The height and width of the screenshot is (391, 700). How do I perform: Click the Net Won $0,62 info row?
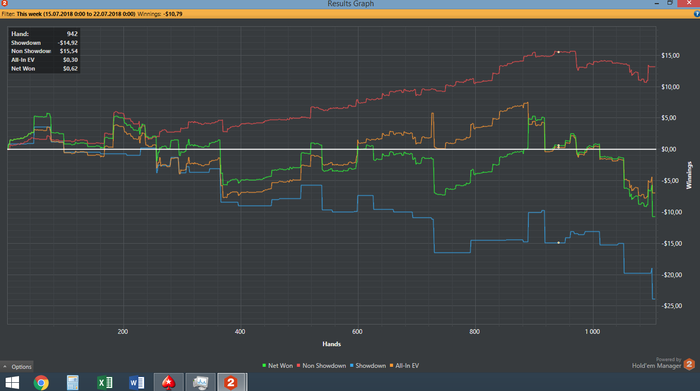coord(44,69)
